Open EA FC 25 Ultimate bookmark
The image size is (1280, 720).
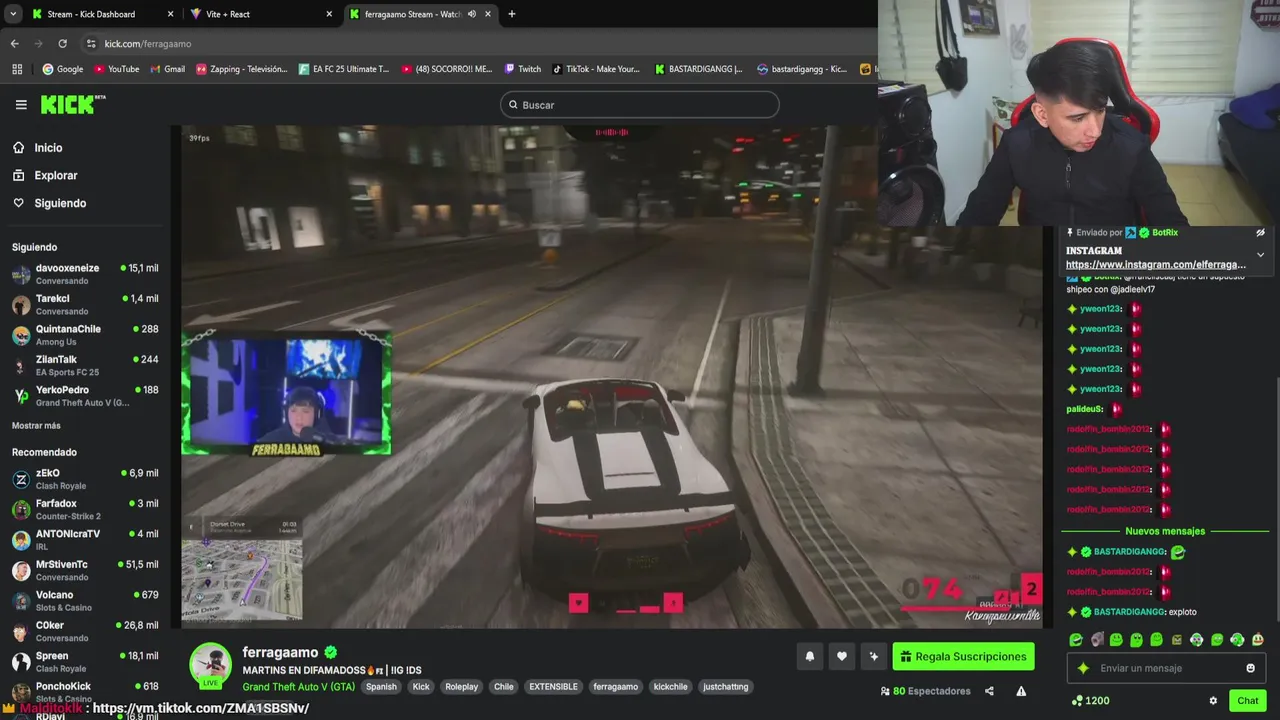[343, 69]
